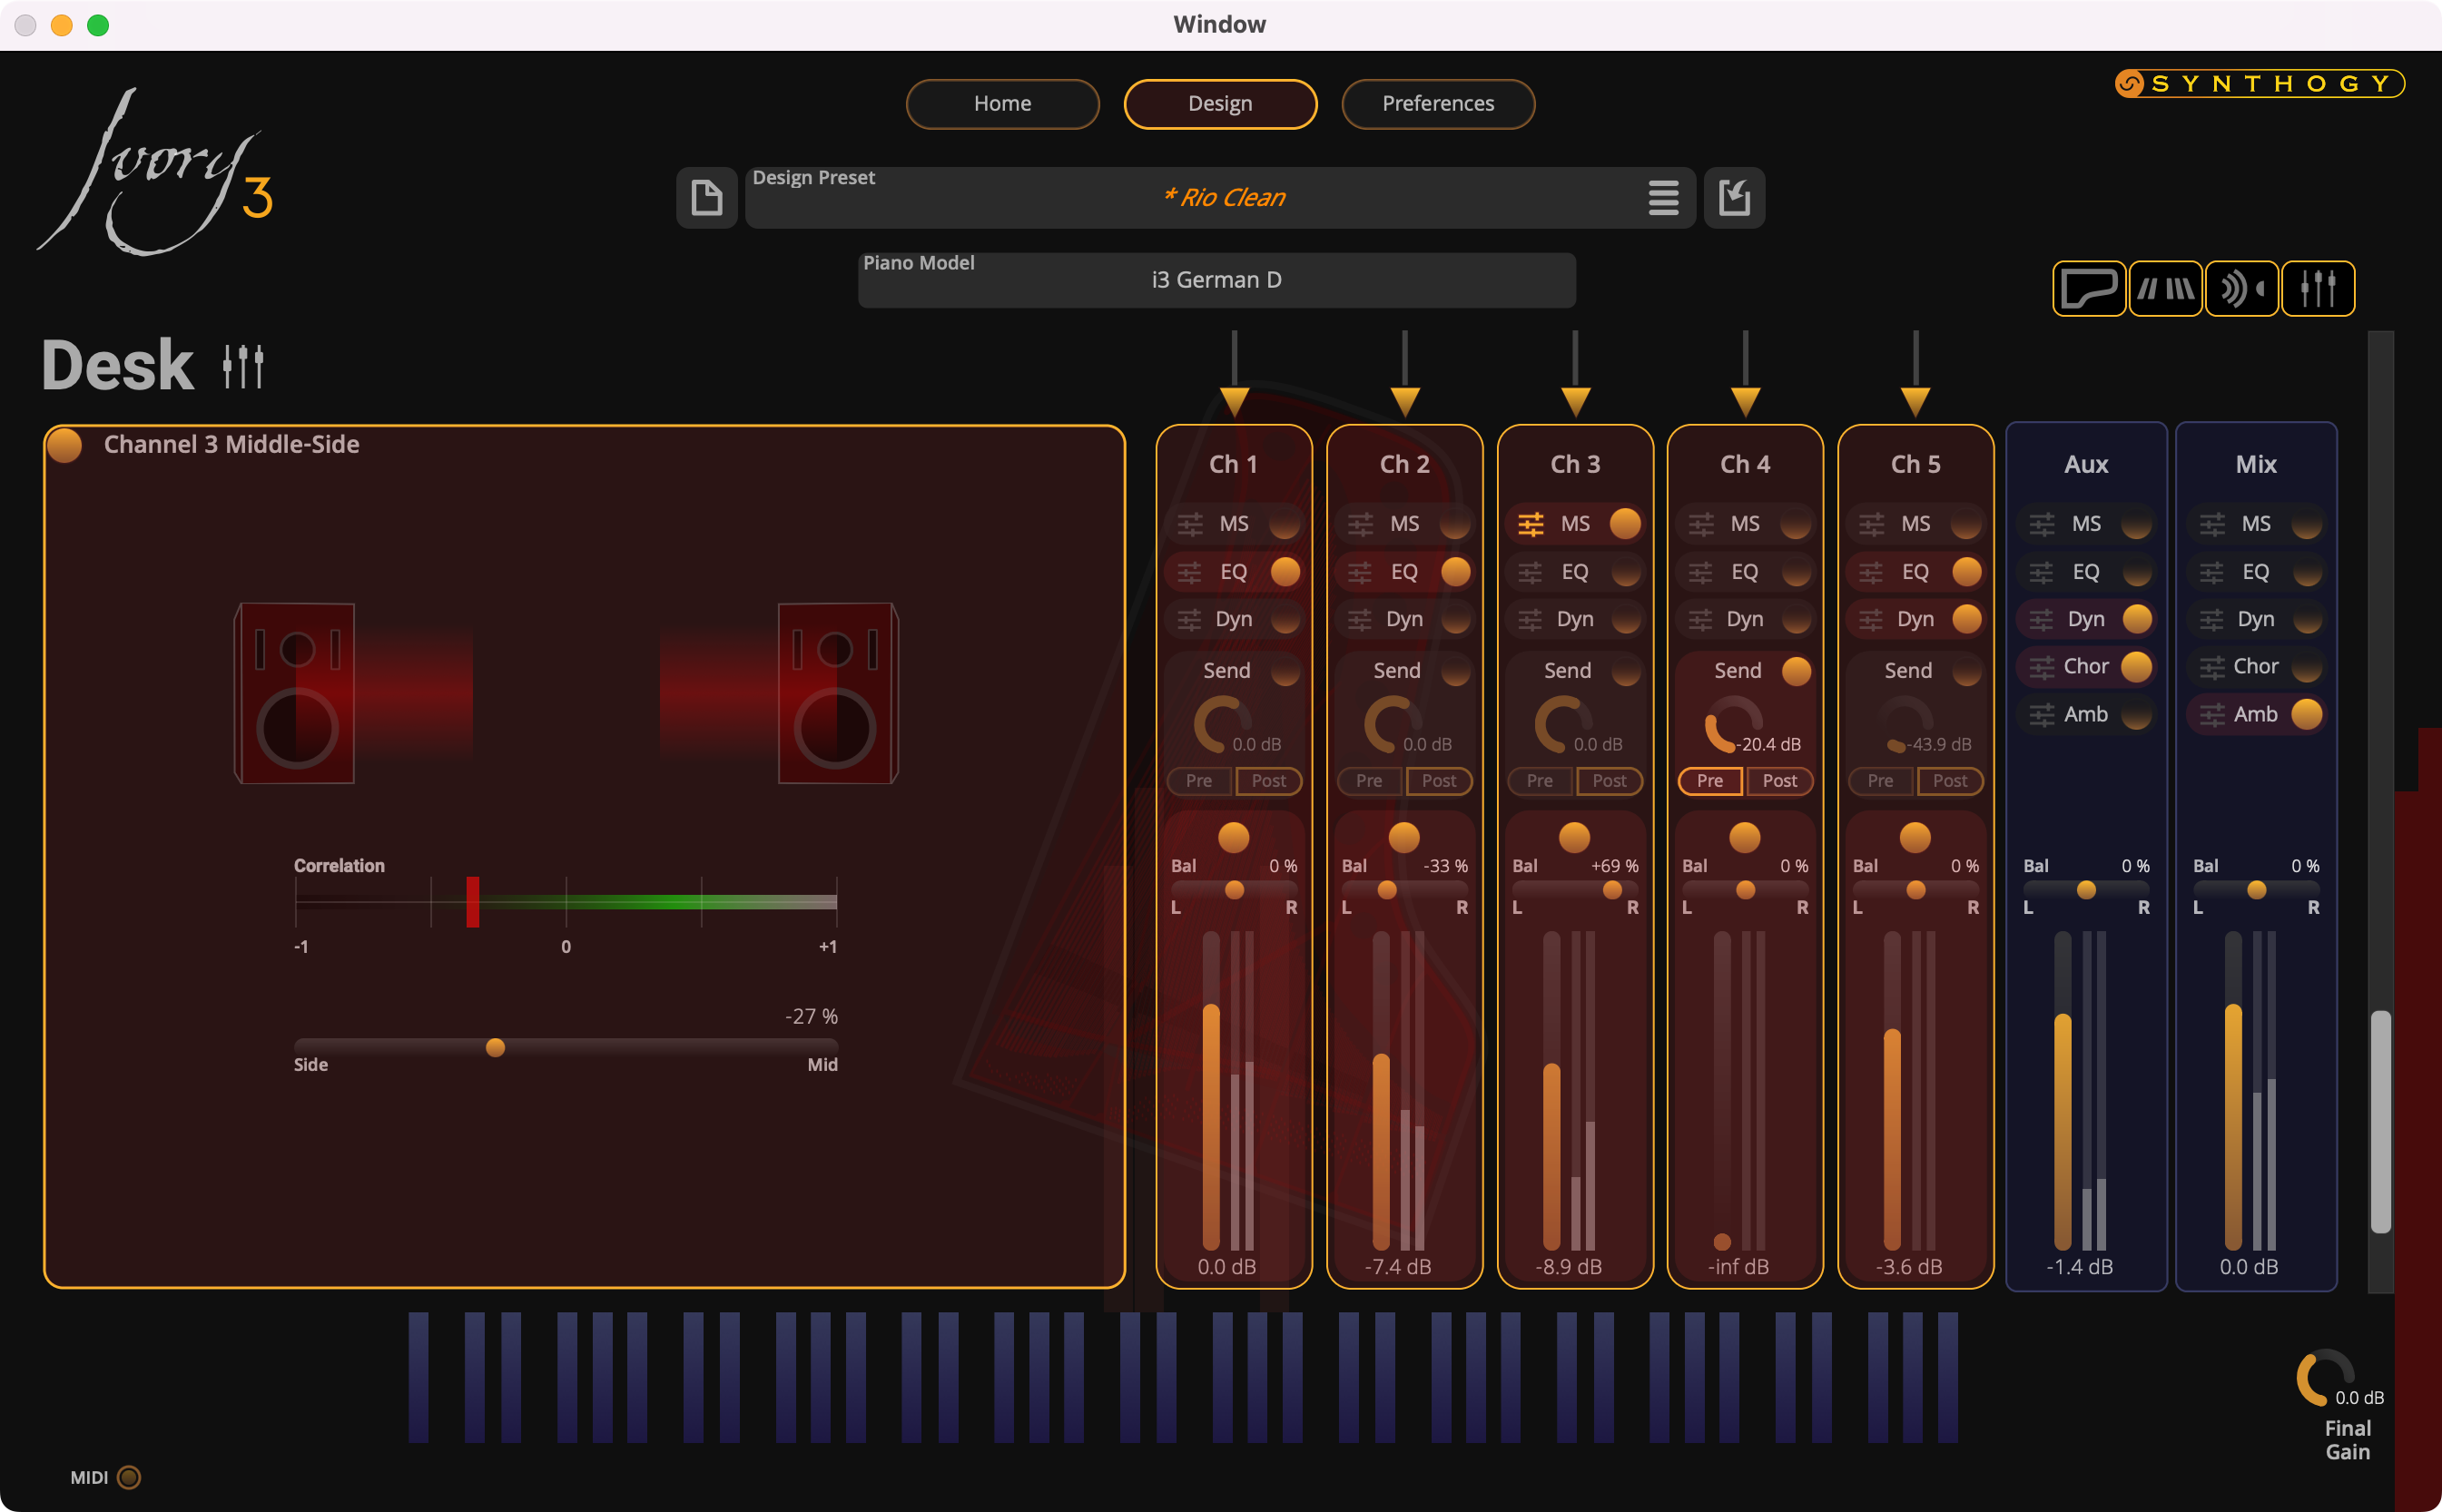
Task: Click the MIDI indicator light
Action: point(129,1477)
